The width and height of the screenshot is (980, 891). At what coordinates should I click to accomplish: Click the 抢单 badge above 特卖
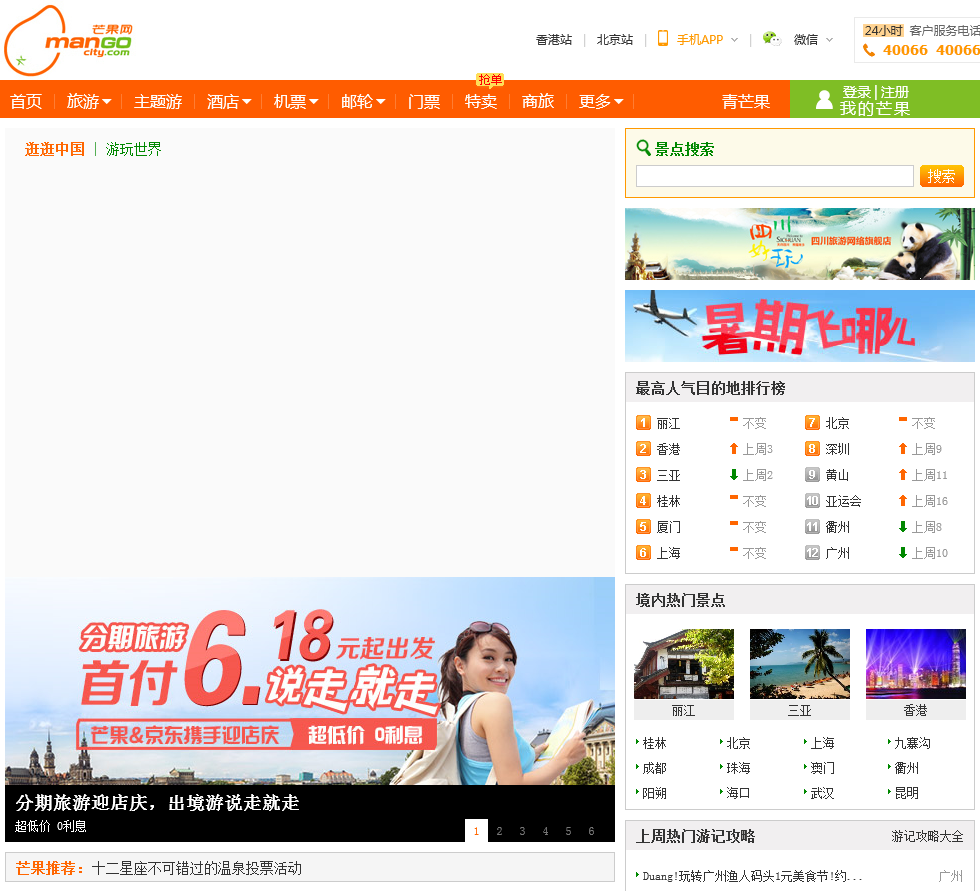pyautogui.click(x=490, y=79)
